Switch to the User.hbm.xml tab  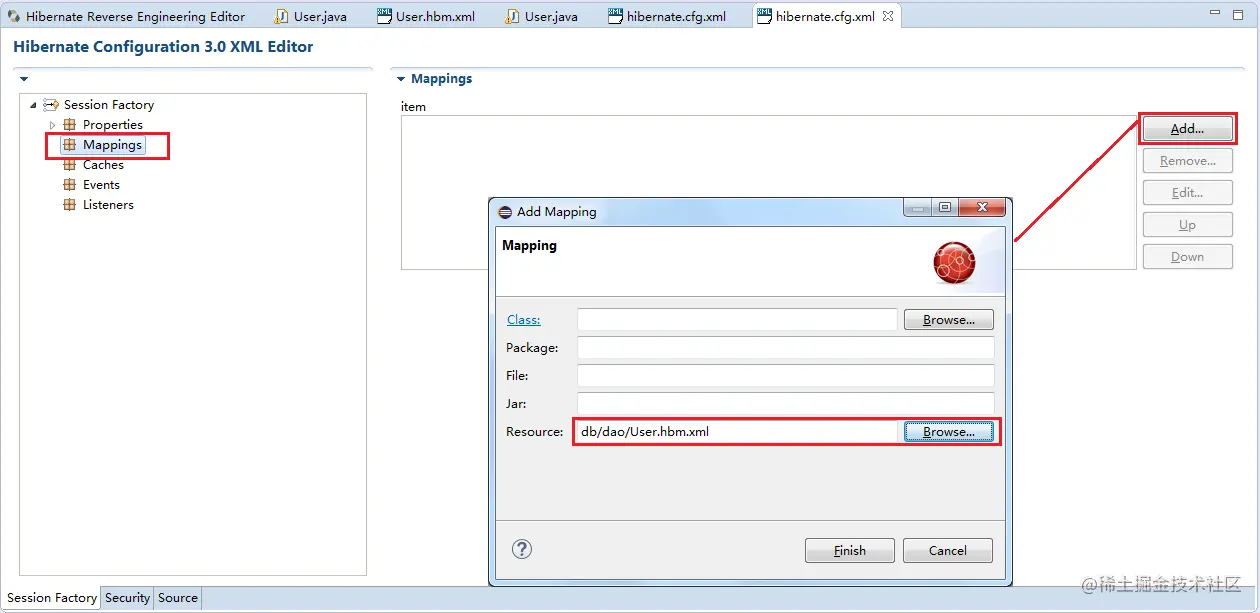coord(427,16)
